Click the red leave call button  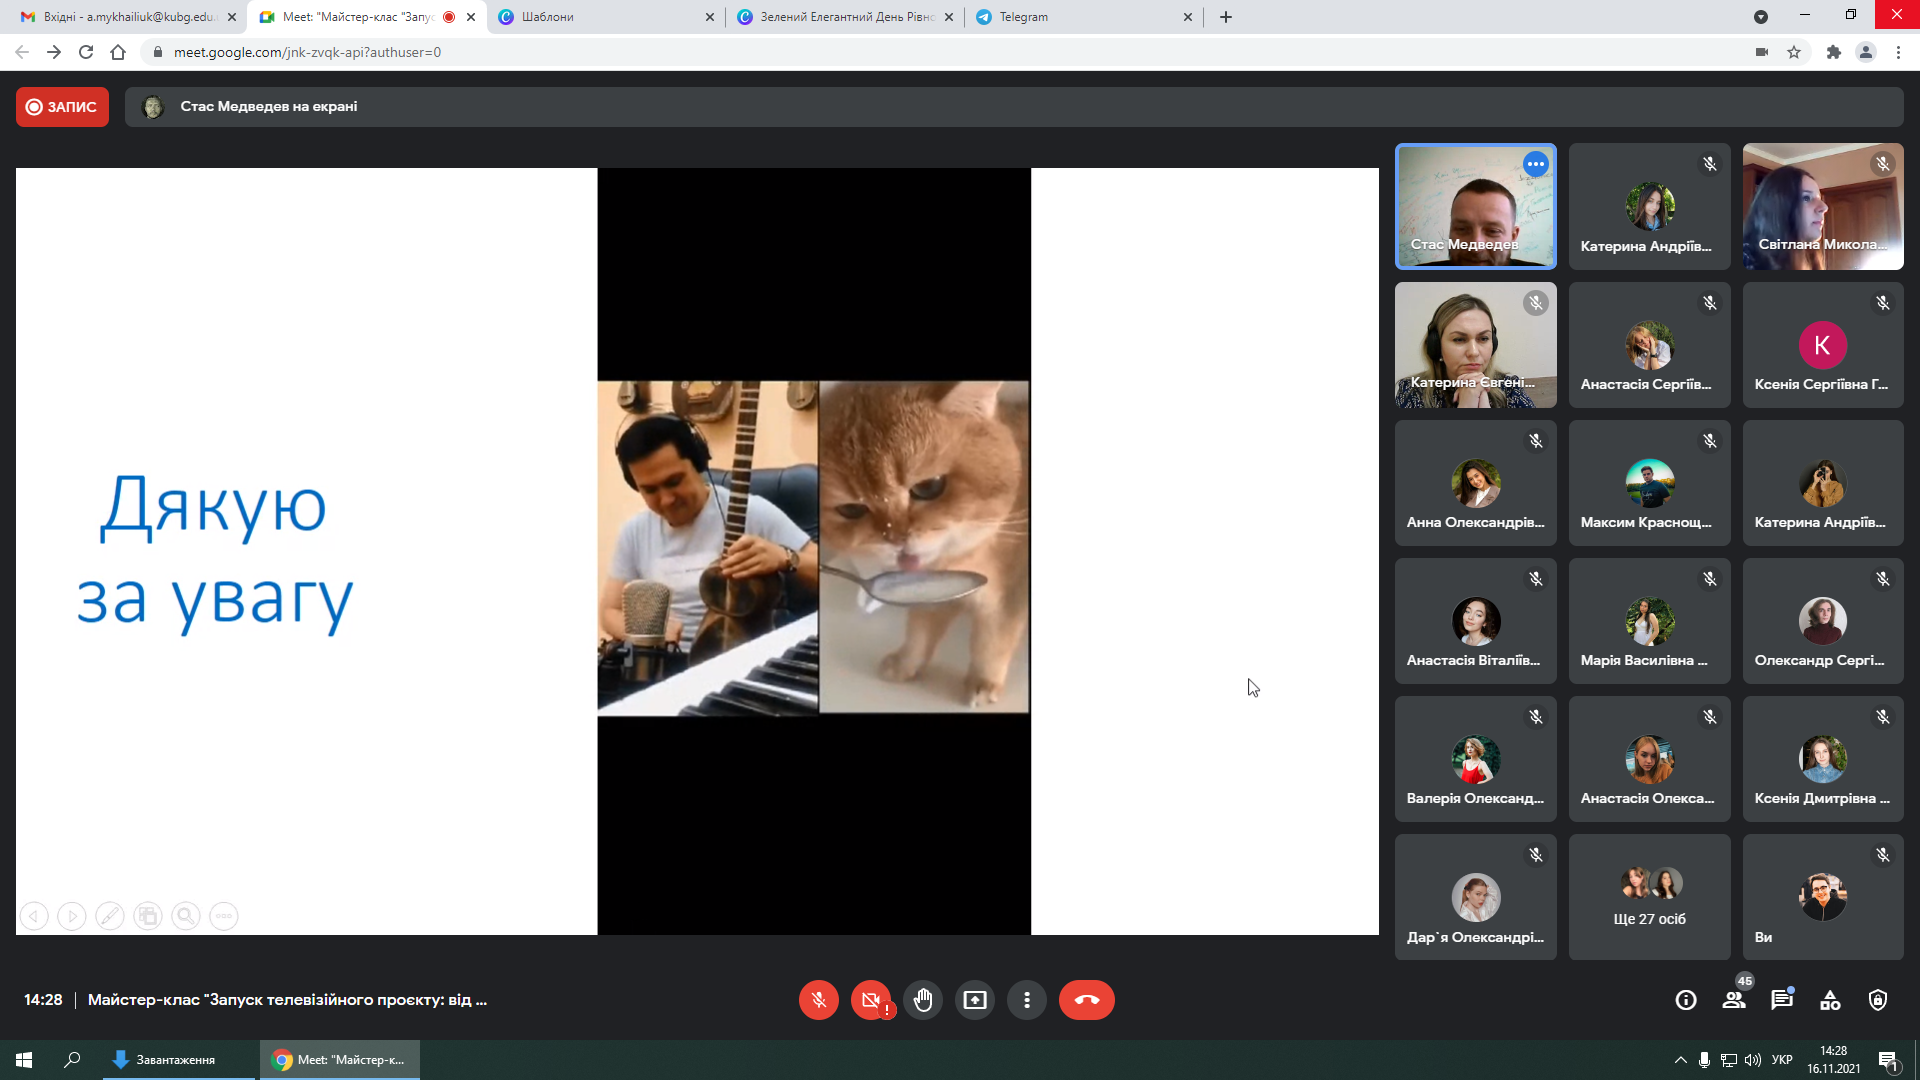tap(1086, 1000)
